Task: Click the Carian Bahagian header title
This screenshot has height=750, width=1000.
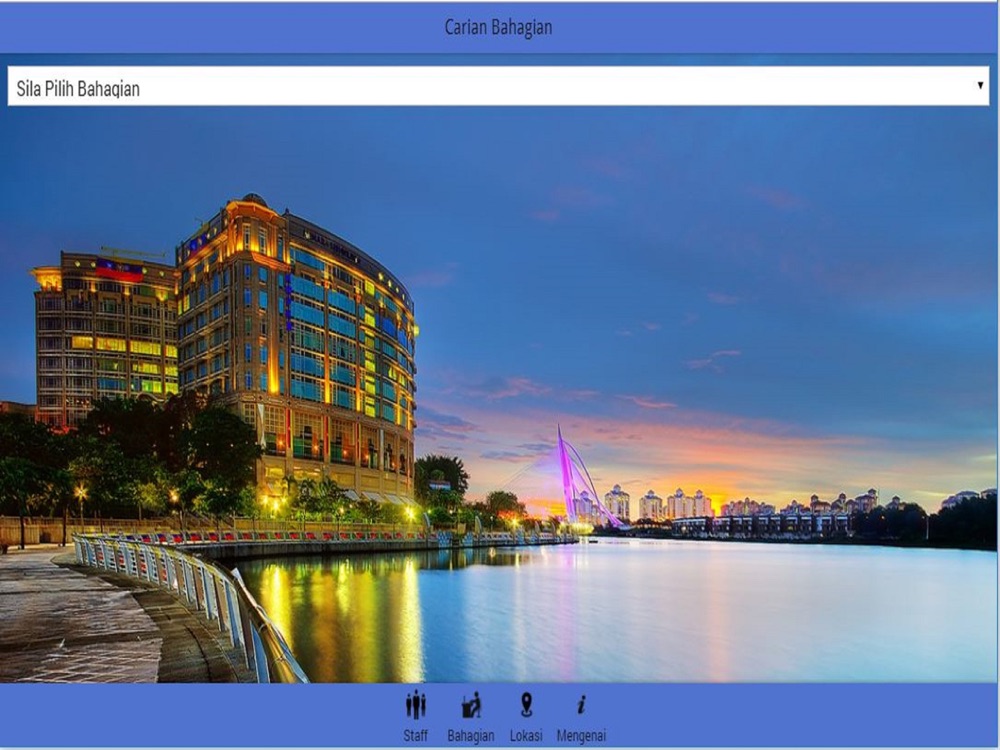Action: pyautogui.click(x=498, y=27)
